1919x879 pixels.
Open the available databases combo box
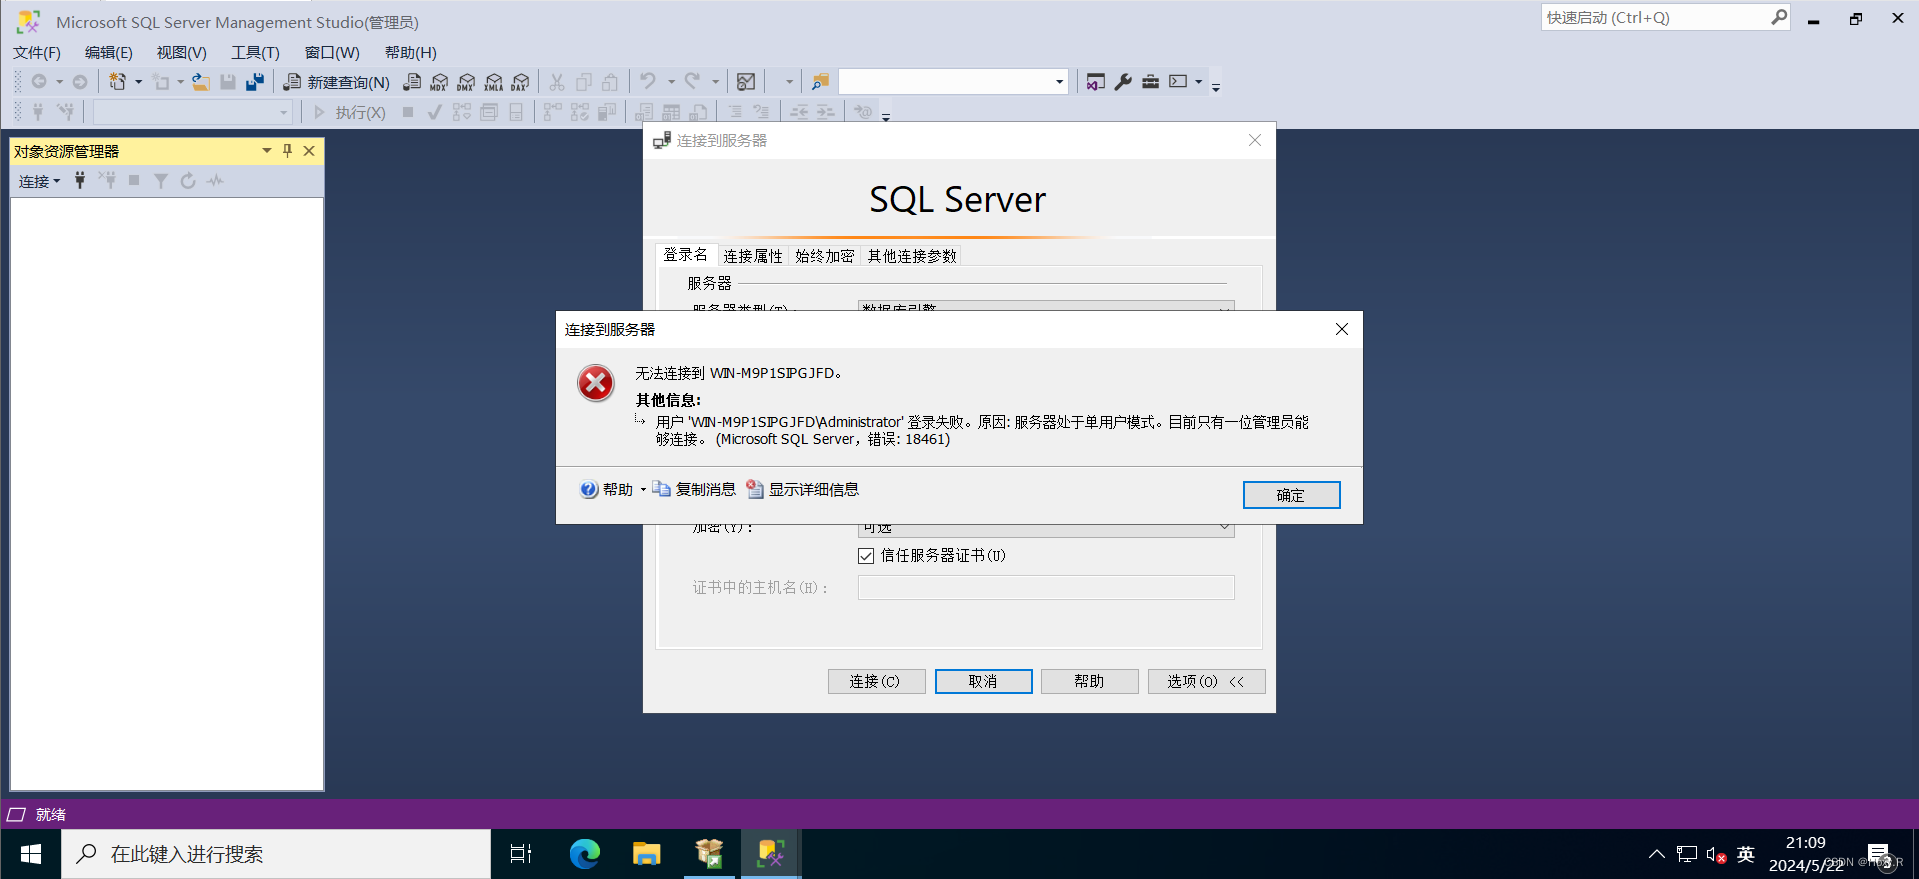193,112
